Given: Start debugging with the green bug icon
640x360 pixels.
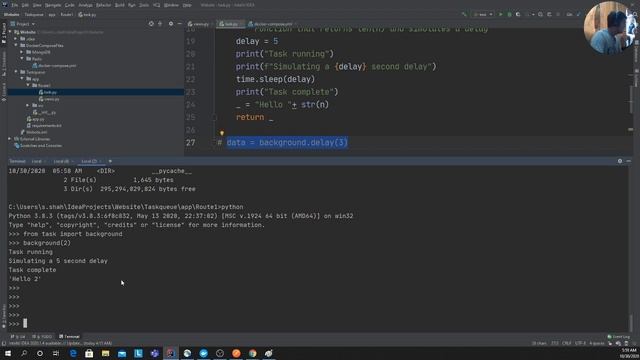Looking at the screenshot, I should point(509,14).
